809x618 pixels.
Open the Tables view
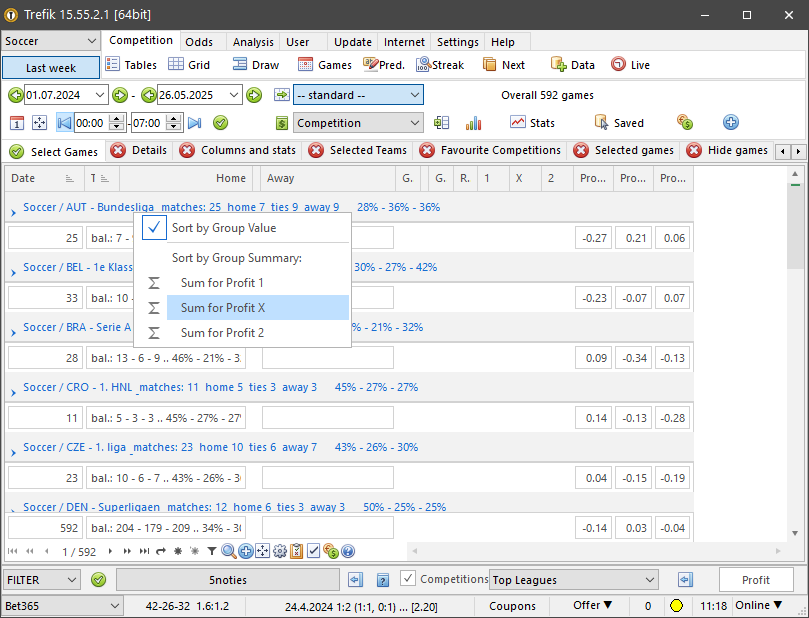(x=131, y=65)
